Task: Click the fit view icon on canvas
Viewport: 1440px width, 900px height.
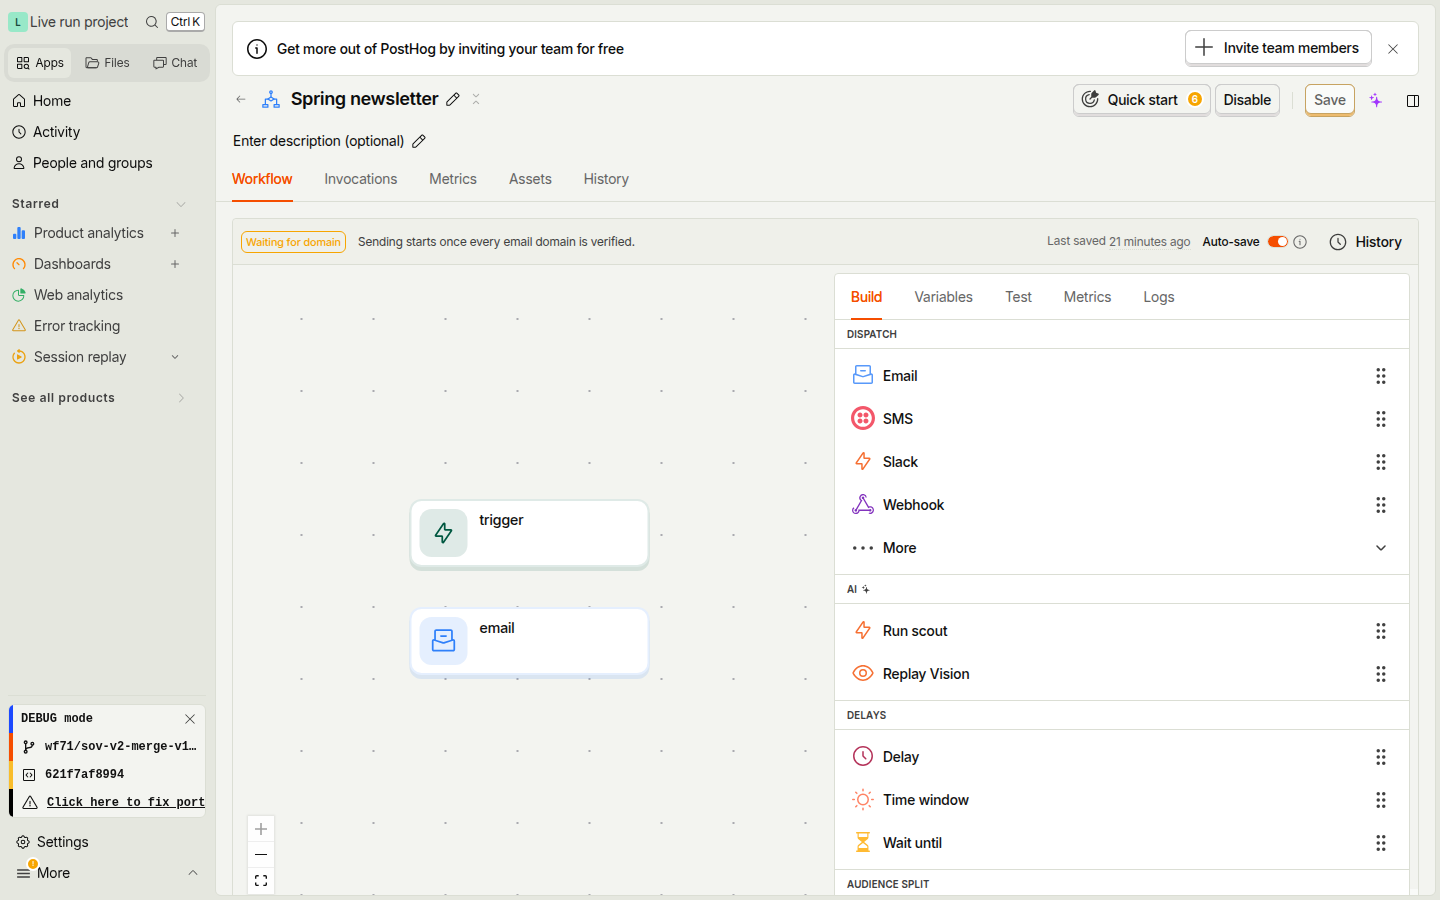Action: tap(261, 881)
